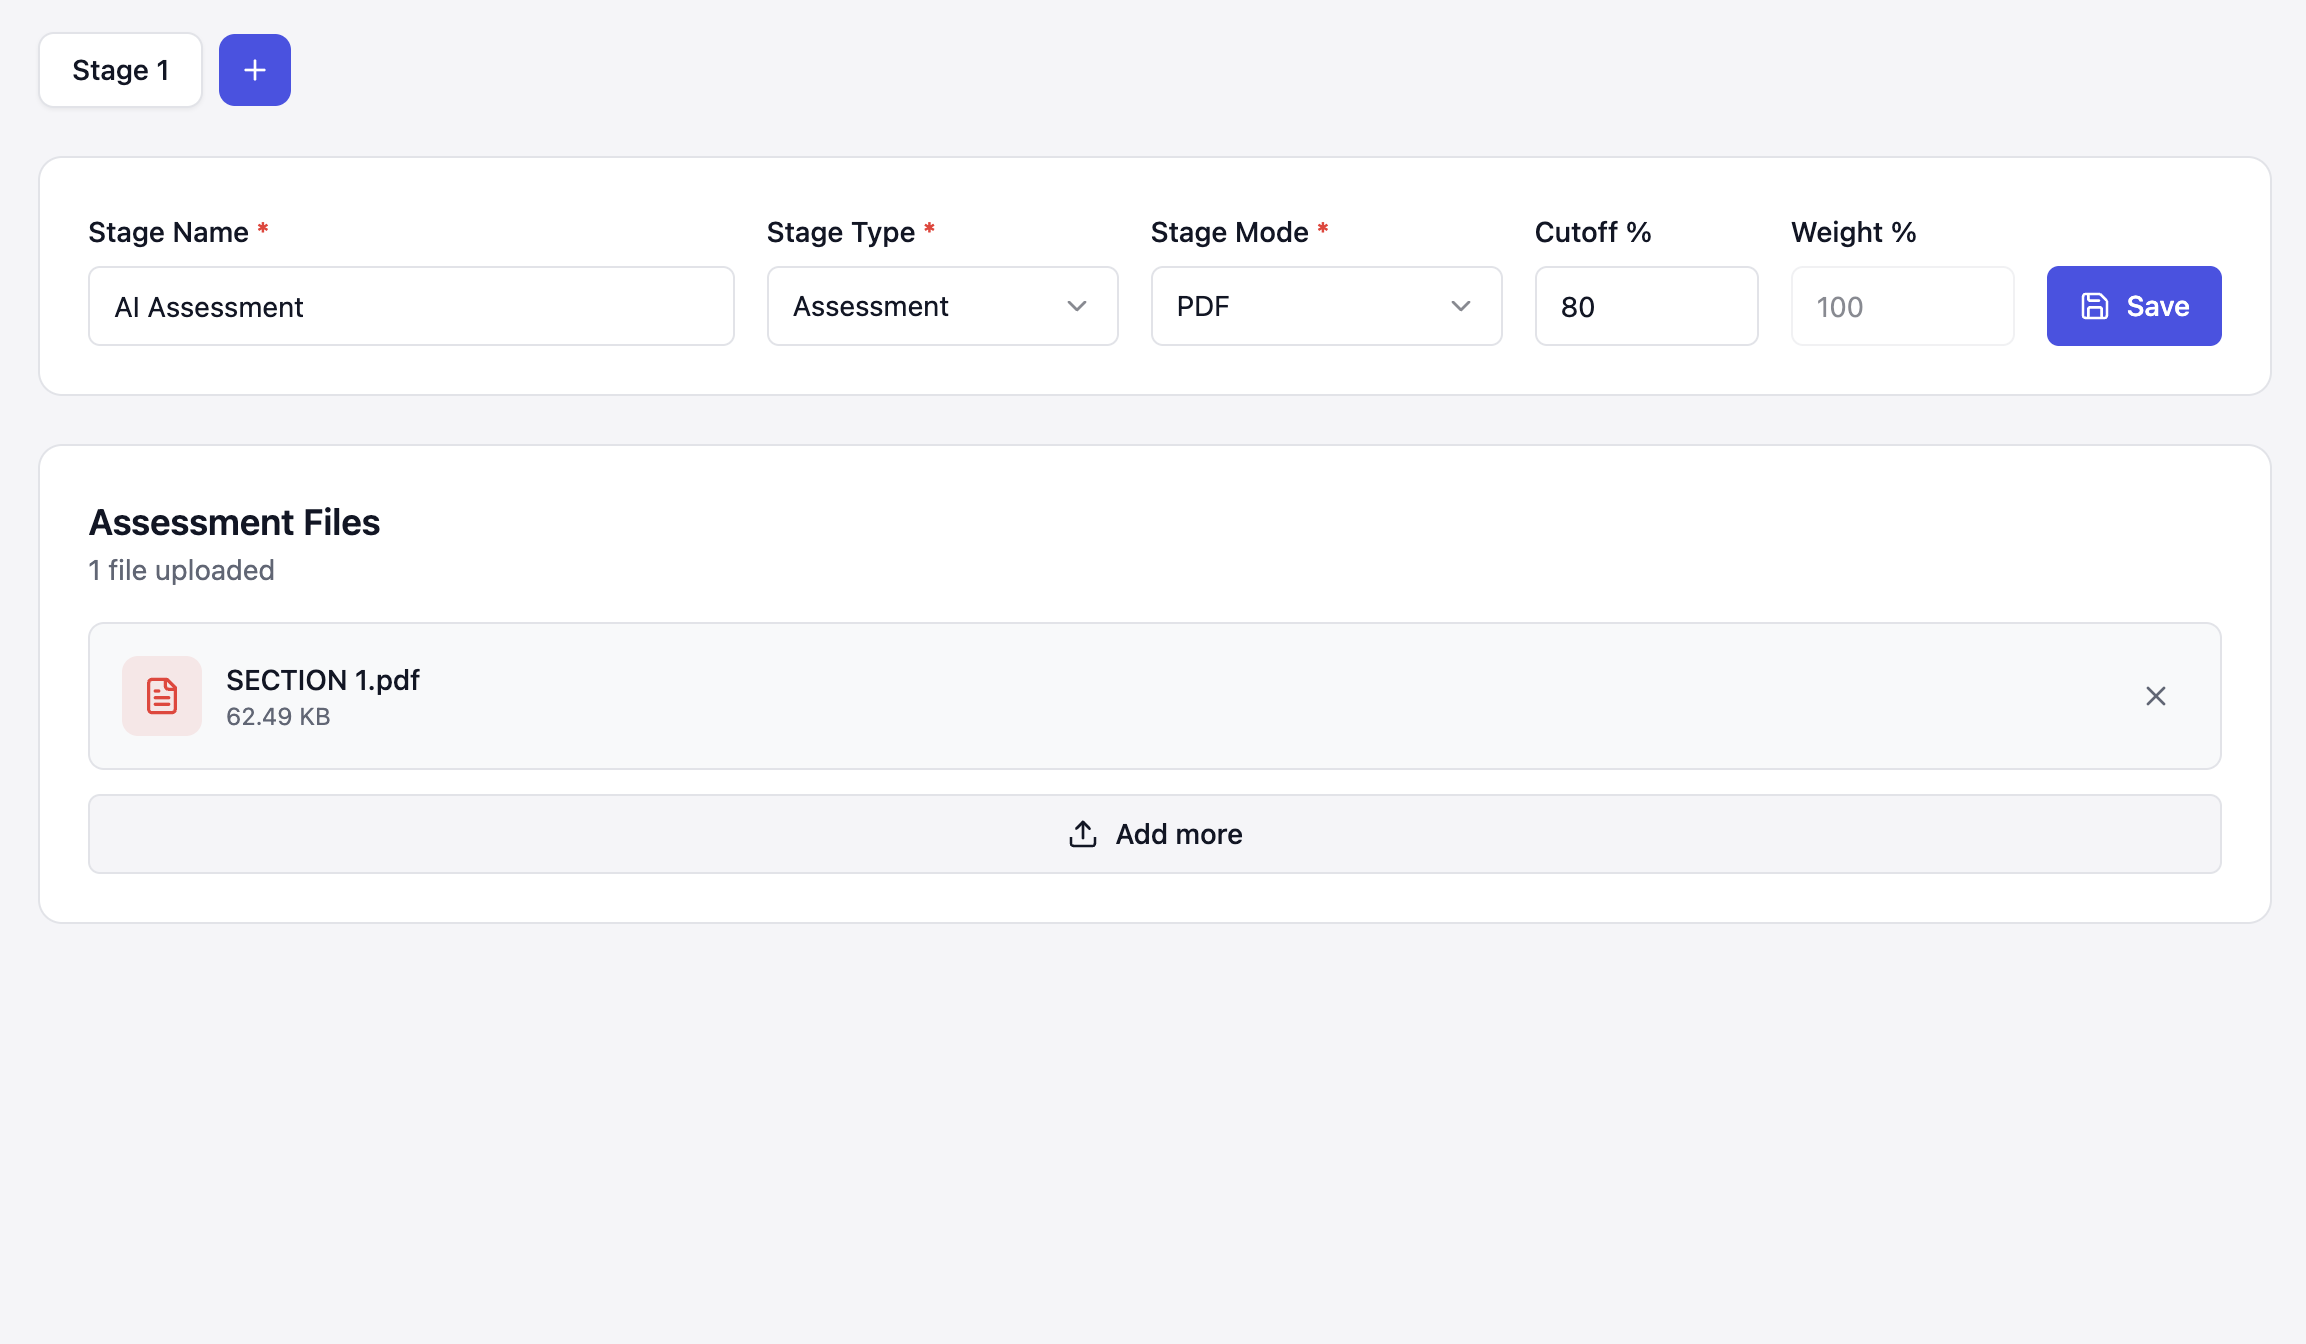Save the stage configuration
The height and width of the screenshot is (1344, 2306).
click(x=2134, y=306)
